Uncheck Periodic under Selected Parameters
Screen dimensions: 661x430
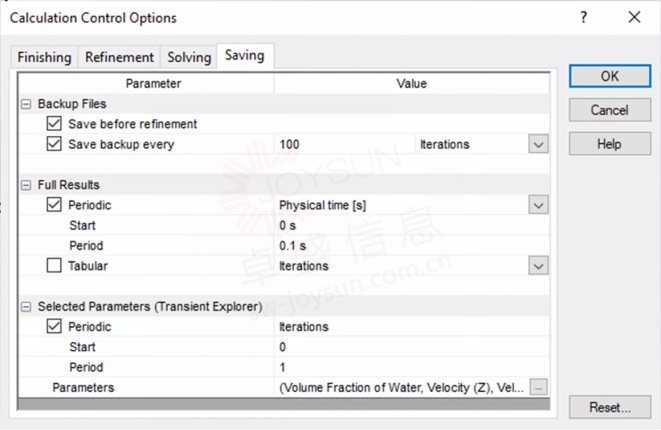(54, 327)
